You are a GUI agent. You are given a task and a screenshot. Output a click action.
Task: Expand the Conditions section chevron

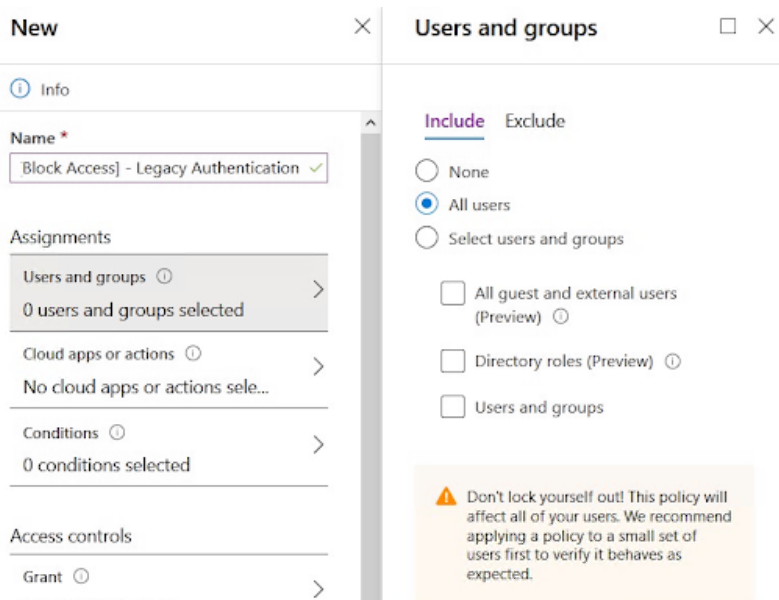point(318,445)
